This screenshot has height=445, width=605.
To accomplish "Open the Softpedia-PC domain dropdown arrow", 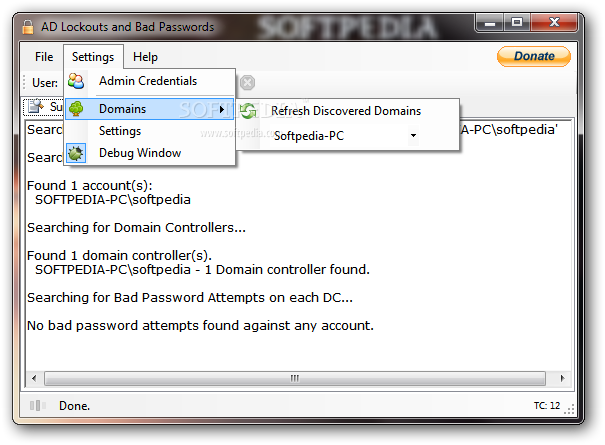I will 413,135.
